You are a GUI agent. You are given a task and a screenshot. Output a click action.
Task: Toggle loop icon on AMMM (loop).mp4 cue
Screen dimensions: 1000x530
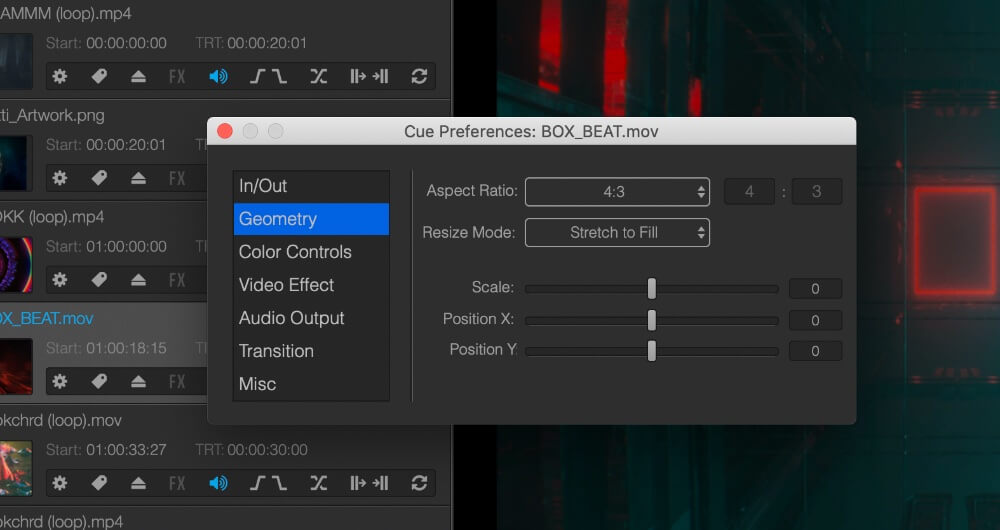(x=419, y=77)
